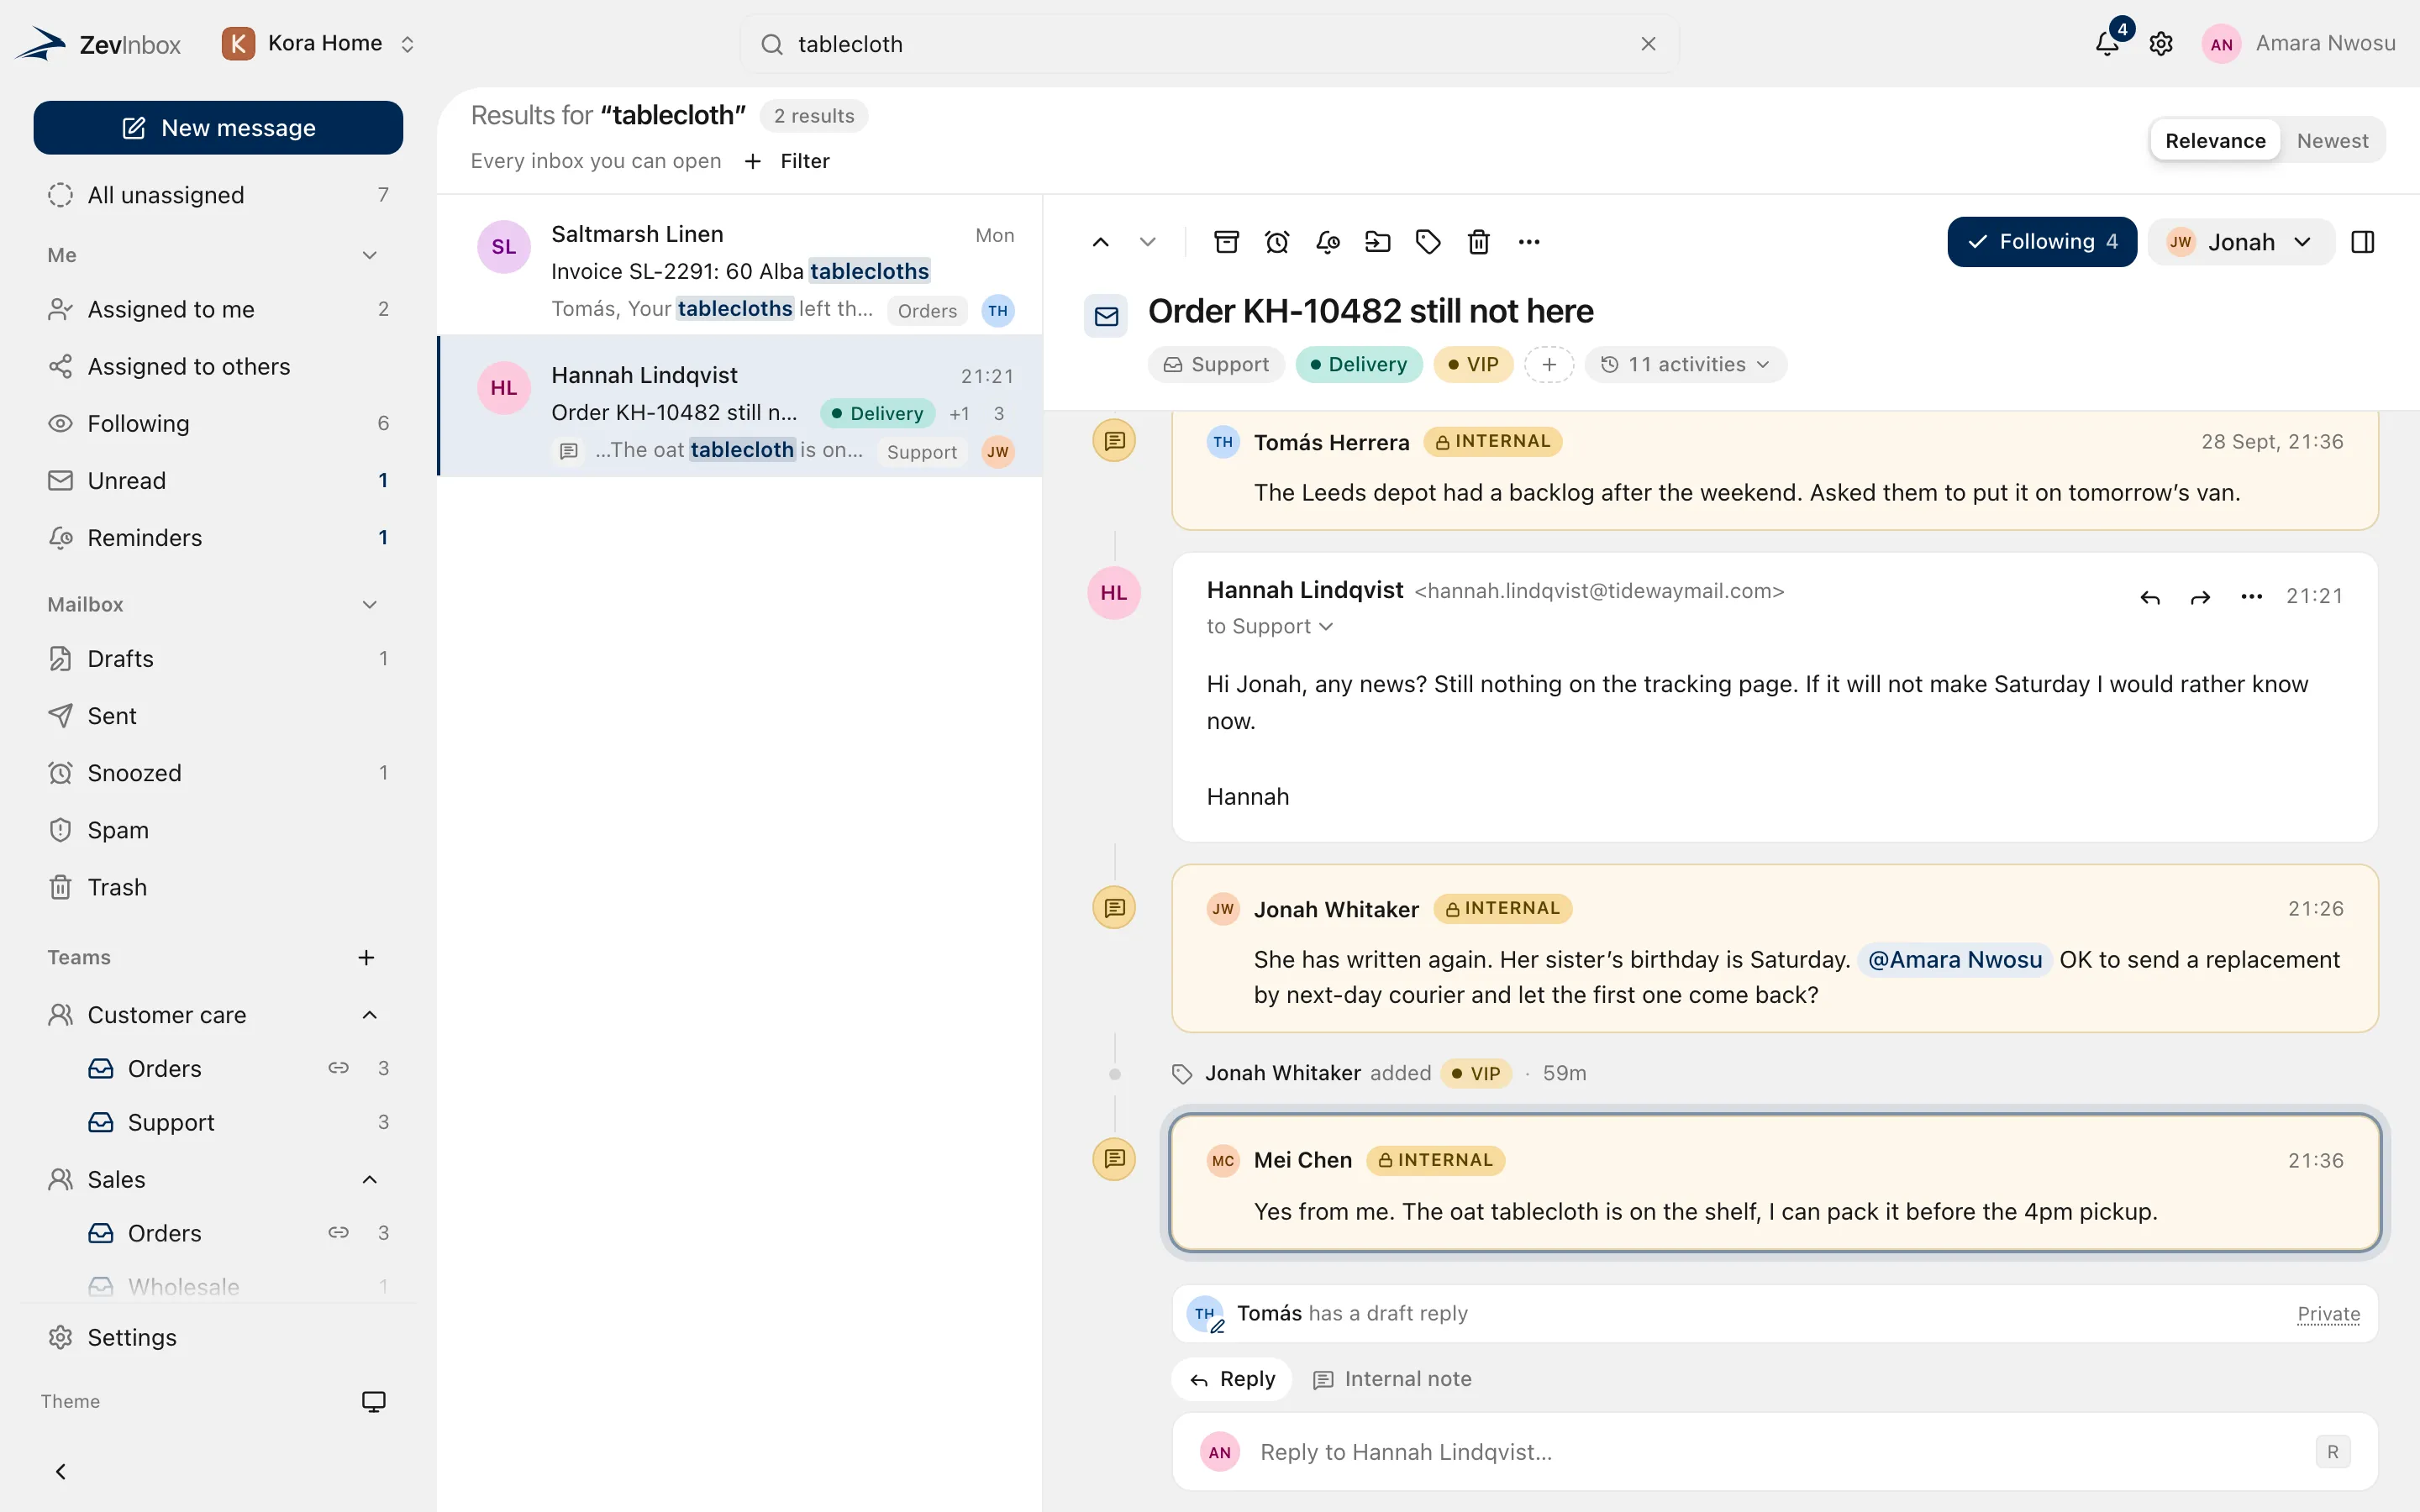Add a new team with plus icon
This screenshot has width=2420, height=1512.
(x=366, y=957)
